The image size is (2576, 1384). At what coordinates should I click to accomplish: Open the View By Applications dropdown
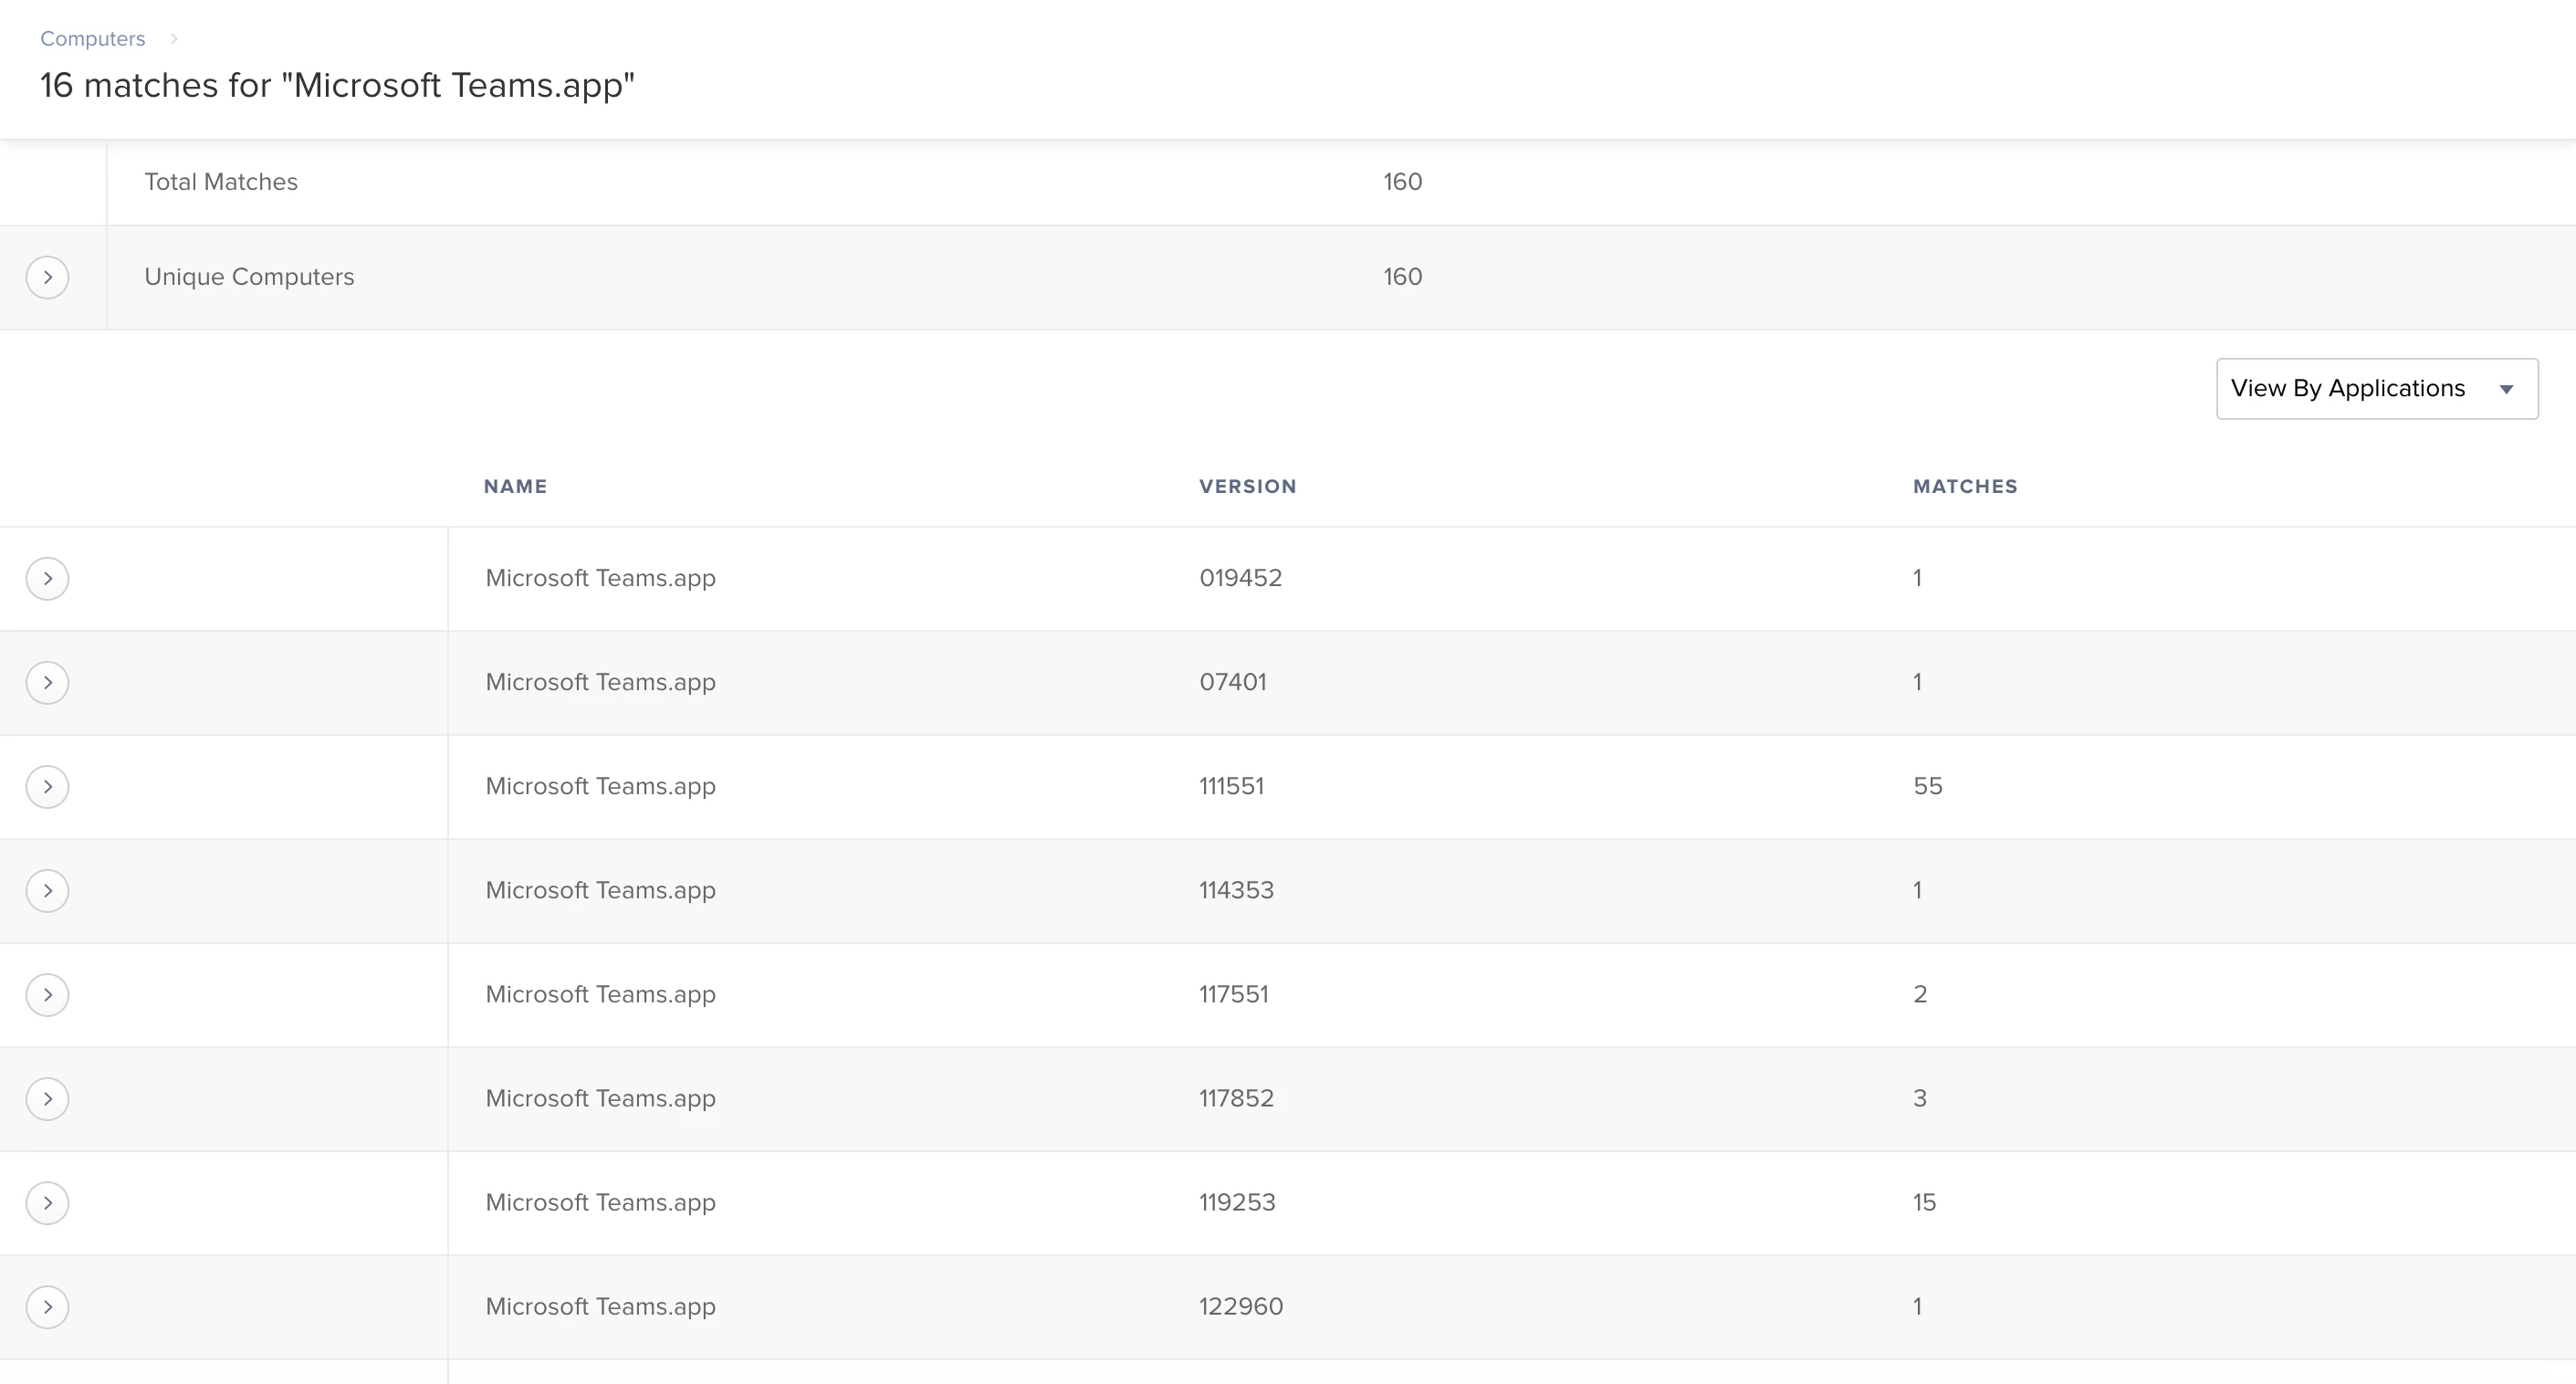click(2376, 388)
